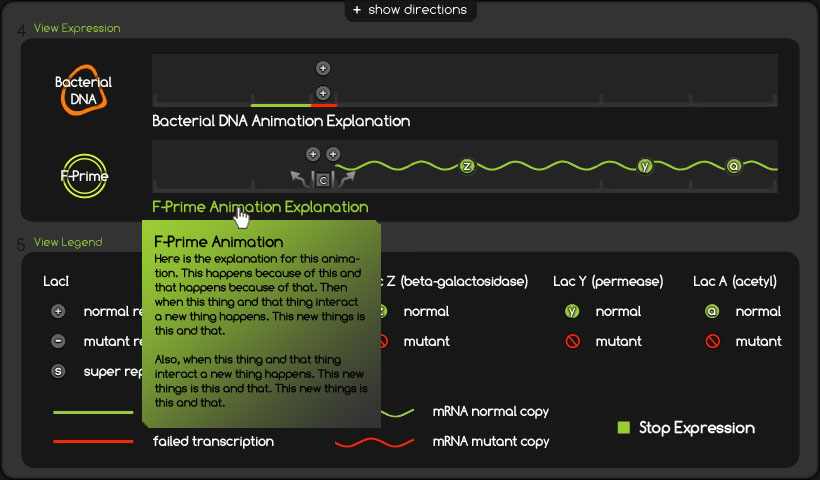Click the red failed transcription line swatch
Image resolution: width=820 pixels, height=480 pixels.
click(93, 441)
